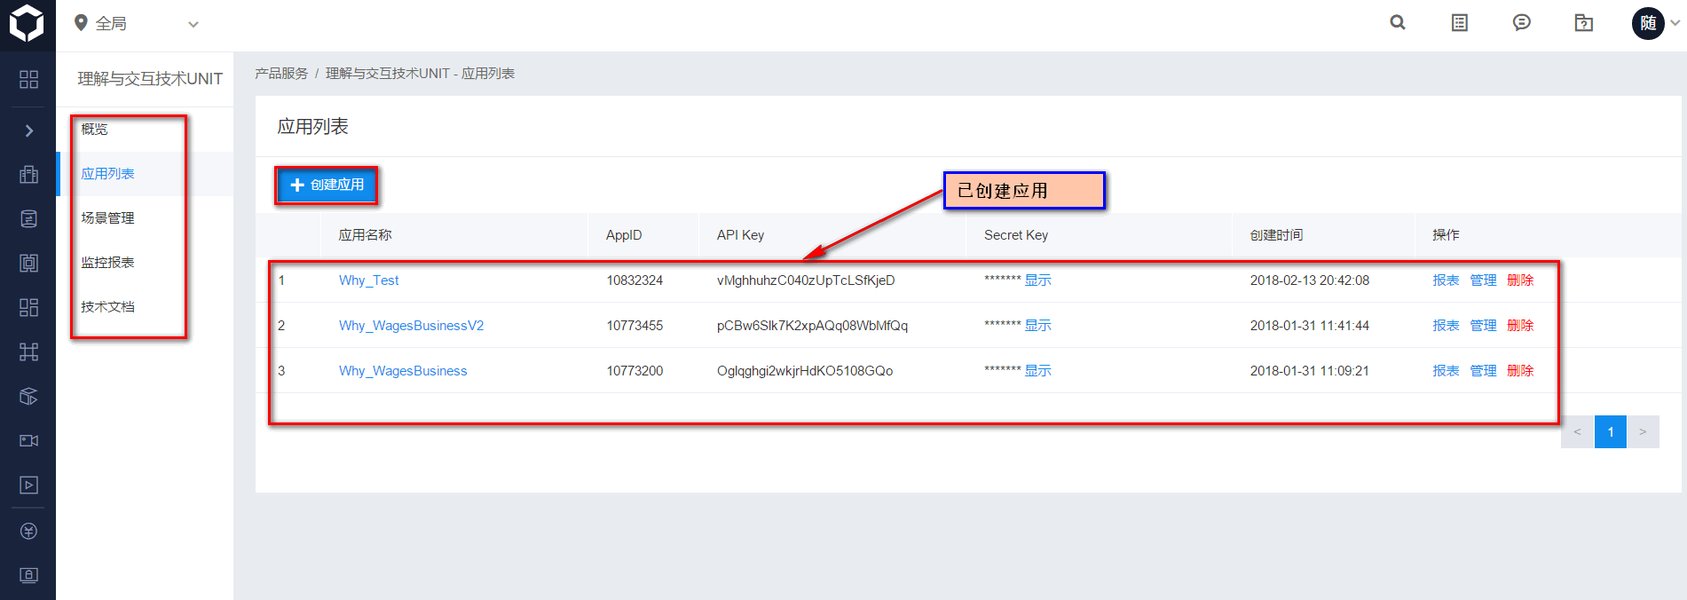The image size is (1687, 600).
Task: Open the nested-squares chip icon in dark sidebar
Action: point(29,263)
